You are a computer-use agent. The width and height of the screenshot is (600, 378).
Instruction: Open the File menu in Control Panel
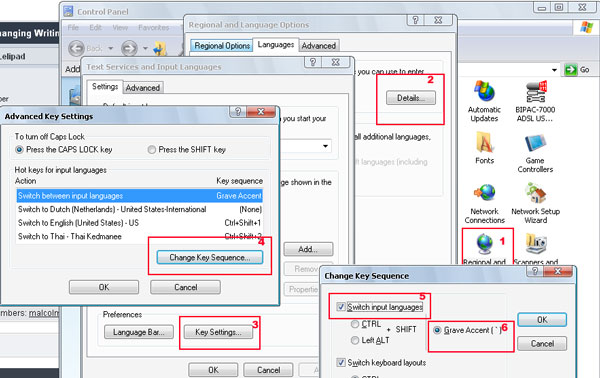pyautogui.click(x=73, y=28)
